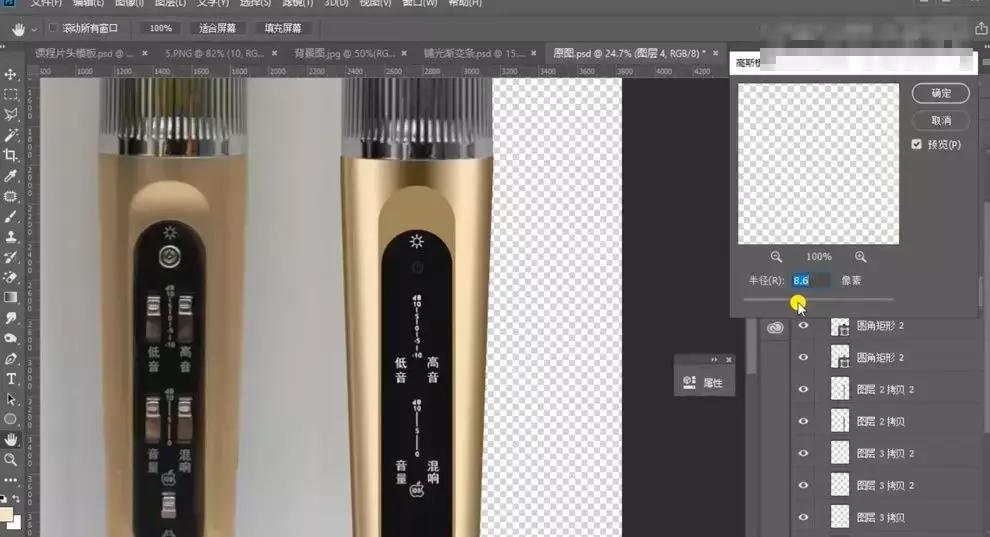This screenshot has width=990, height=537.
Task: Click the radius slider handle
Action: (x=797, y=301)
